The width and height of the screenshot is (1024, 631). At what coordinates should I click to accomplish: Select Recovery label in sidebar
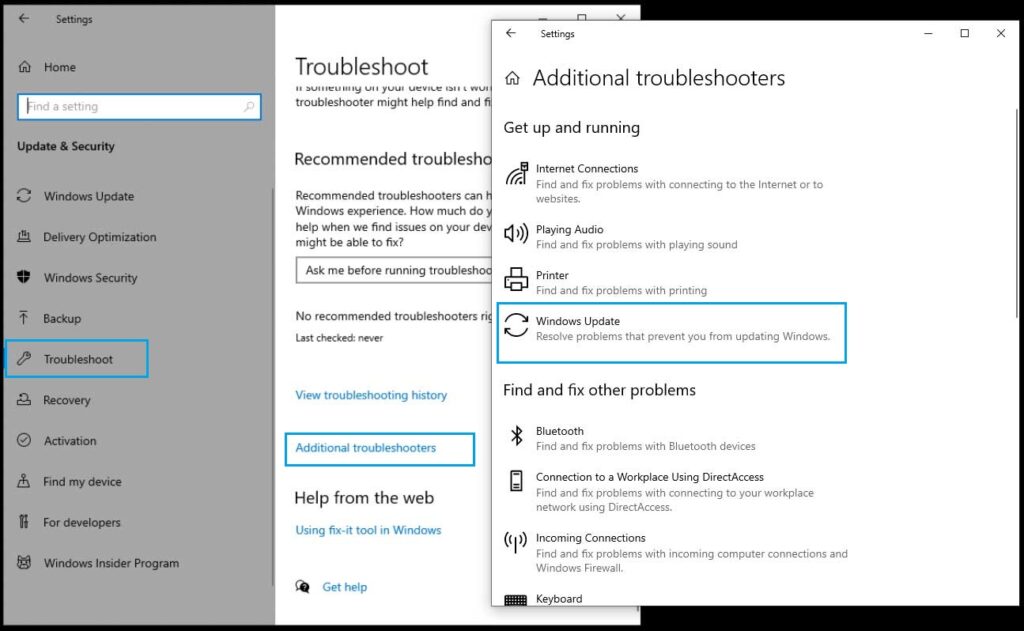click(67, 400)
